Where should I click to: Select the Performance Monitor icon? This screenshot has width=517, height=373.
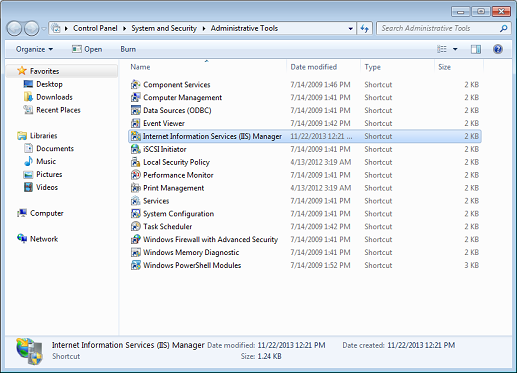pos(135,175)
